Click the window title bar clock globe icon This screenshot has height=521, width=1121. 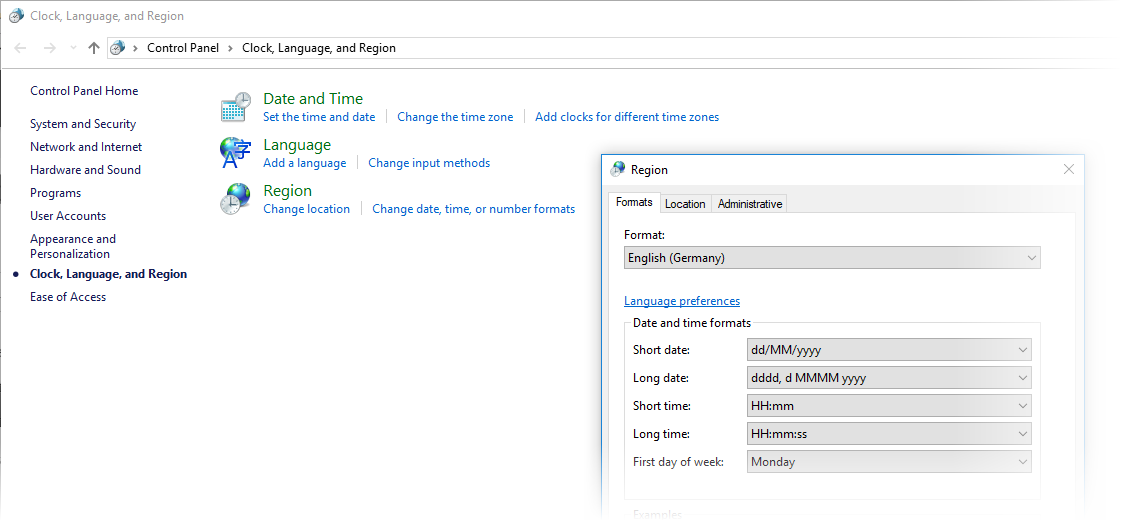pyautogui.click(x=16, y=16)
